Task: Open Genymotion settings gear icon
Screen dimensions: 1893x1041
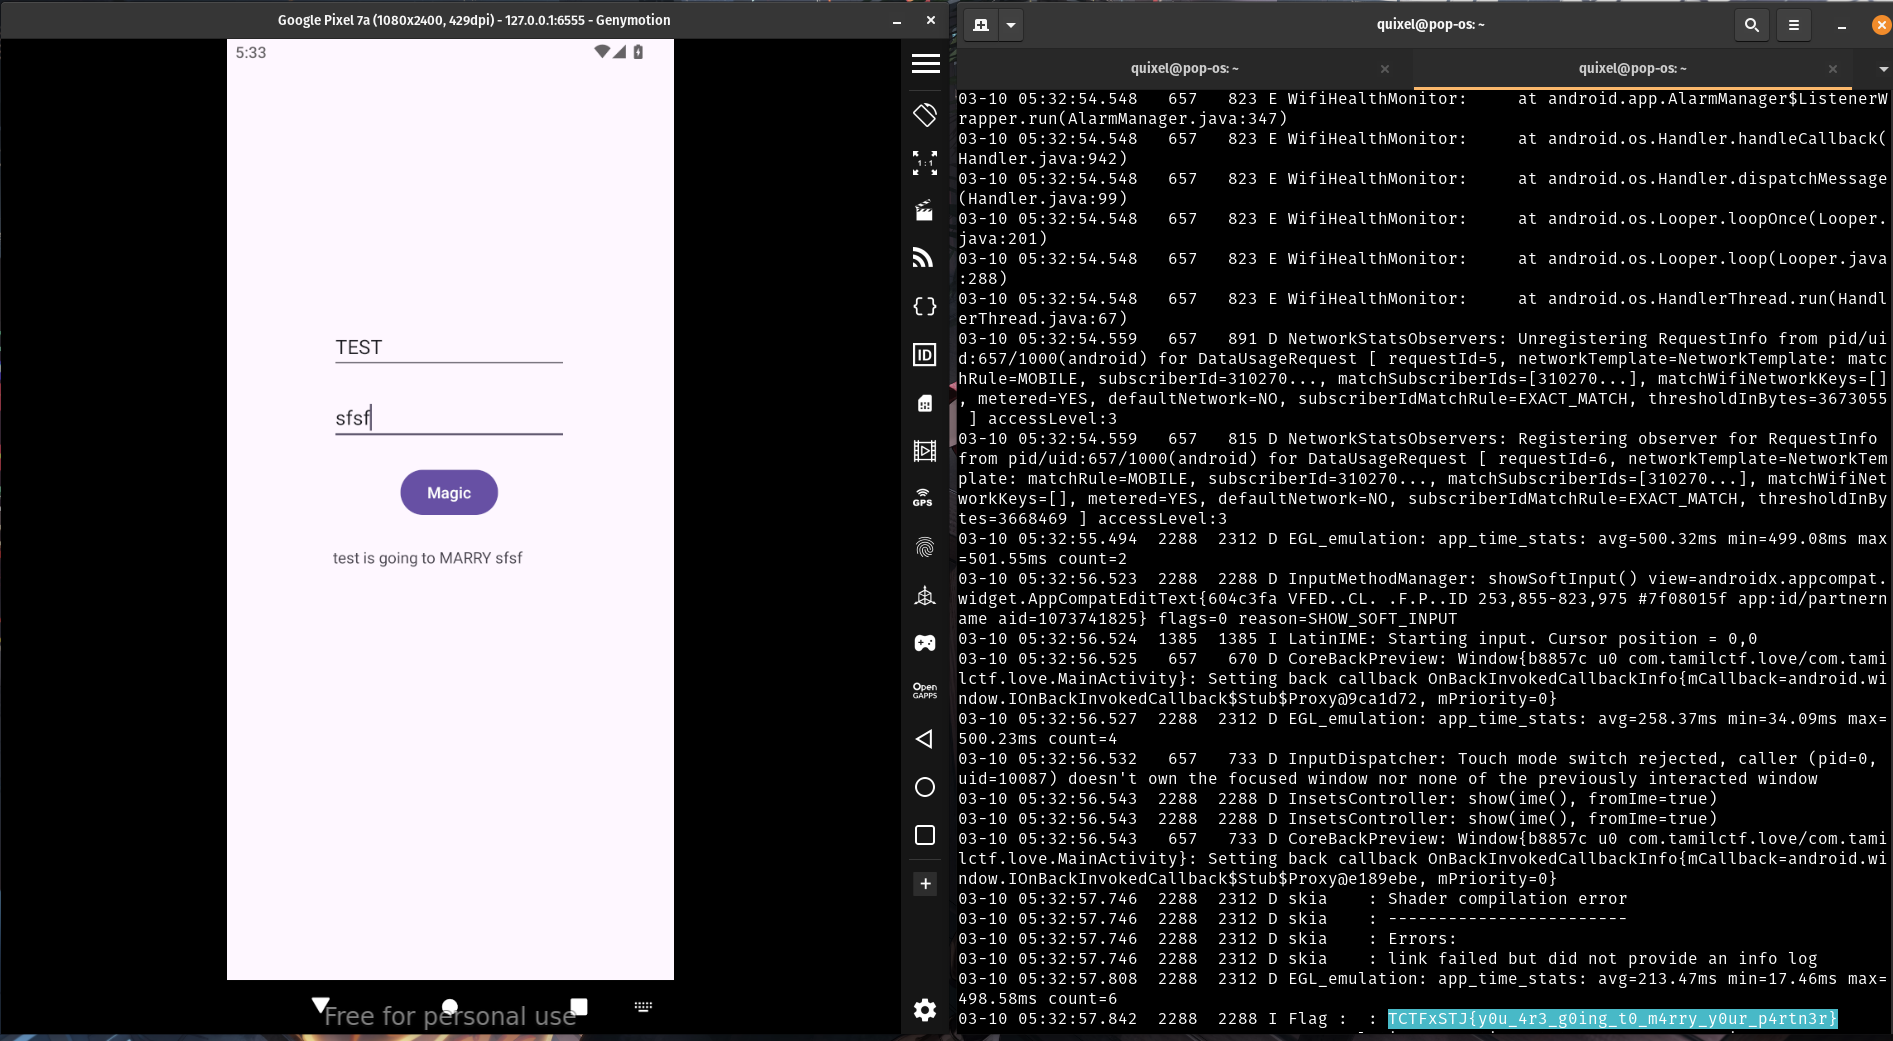Action: click(924, 1010)
